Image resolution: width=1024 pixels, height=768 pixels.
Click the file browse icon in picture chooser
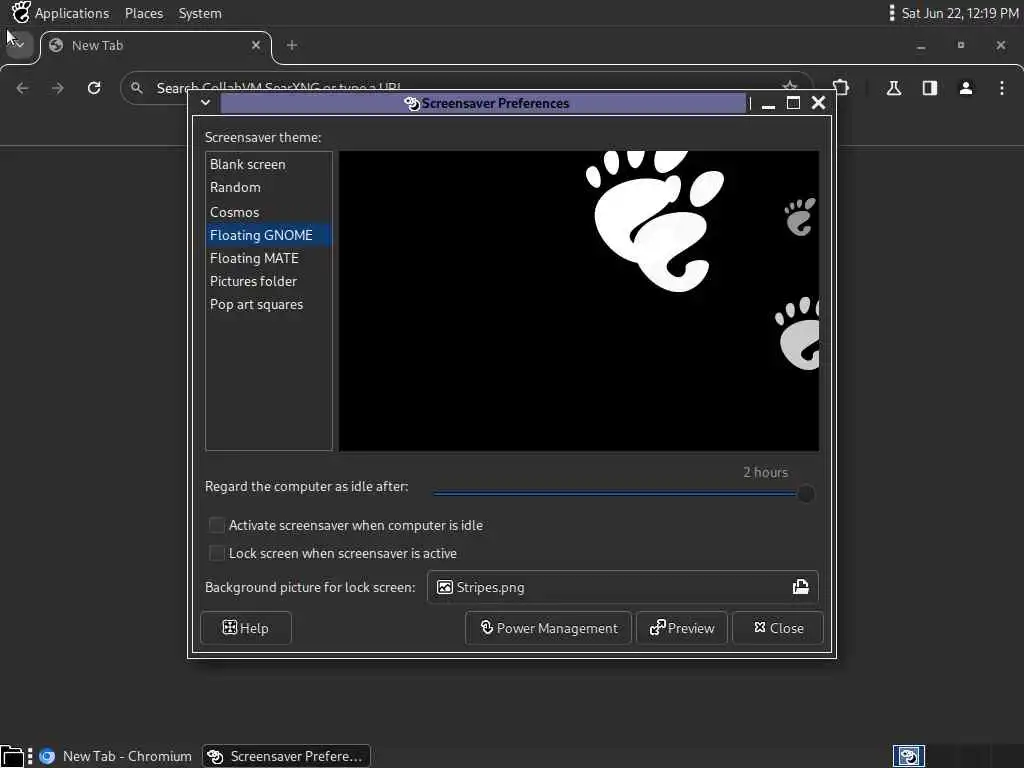coord(801,587)
